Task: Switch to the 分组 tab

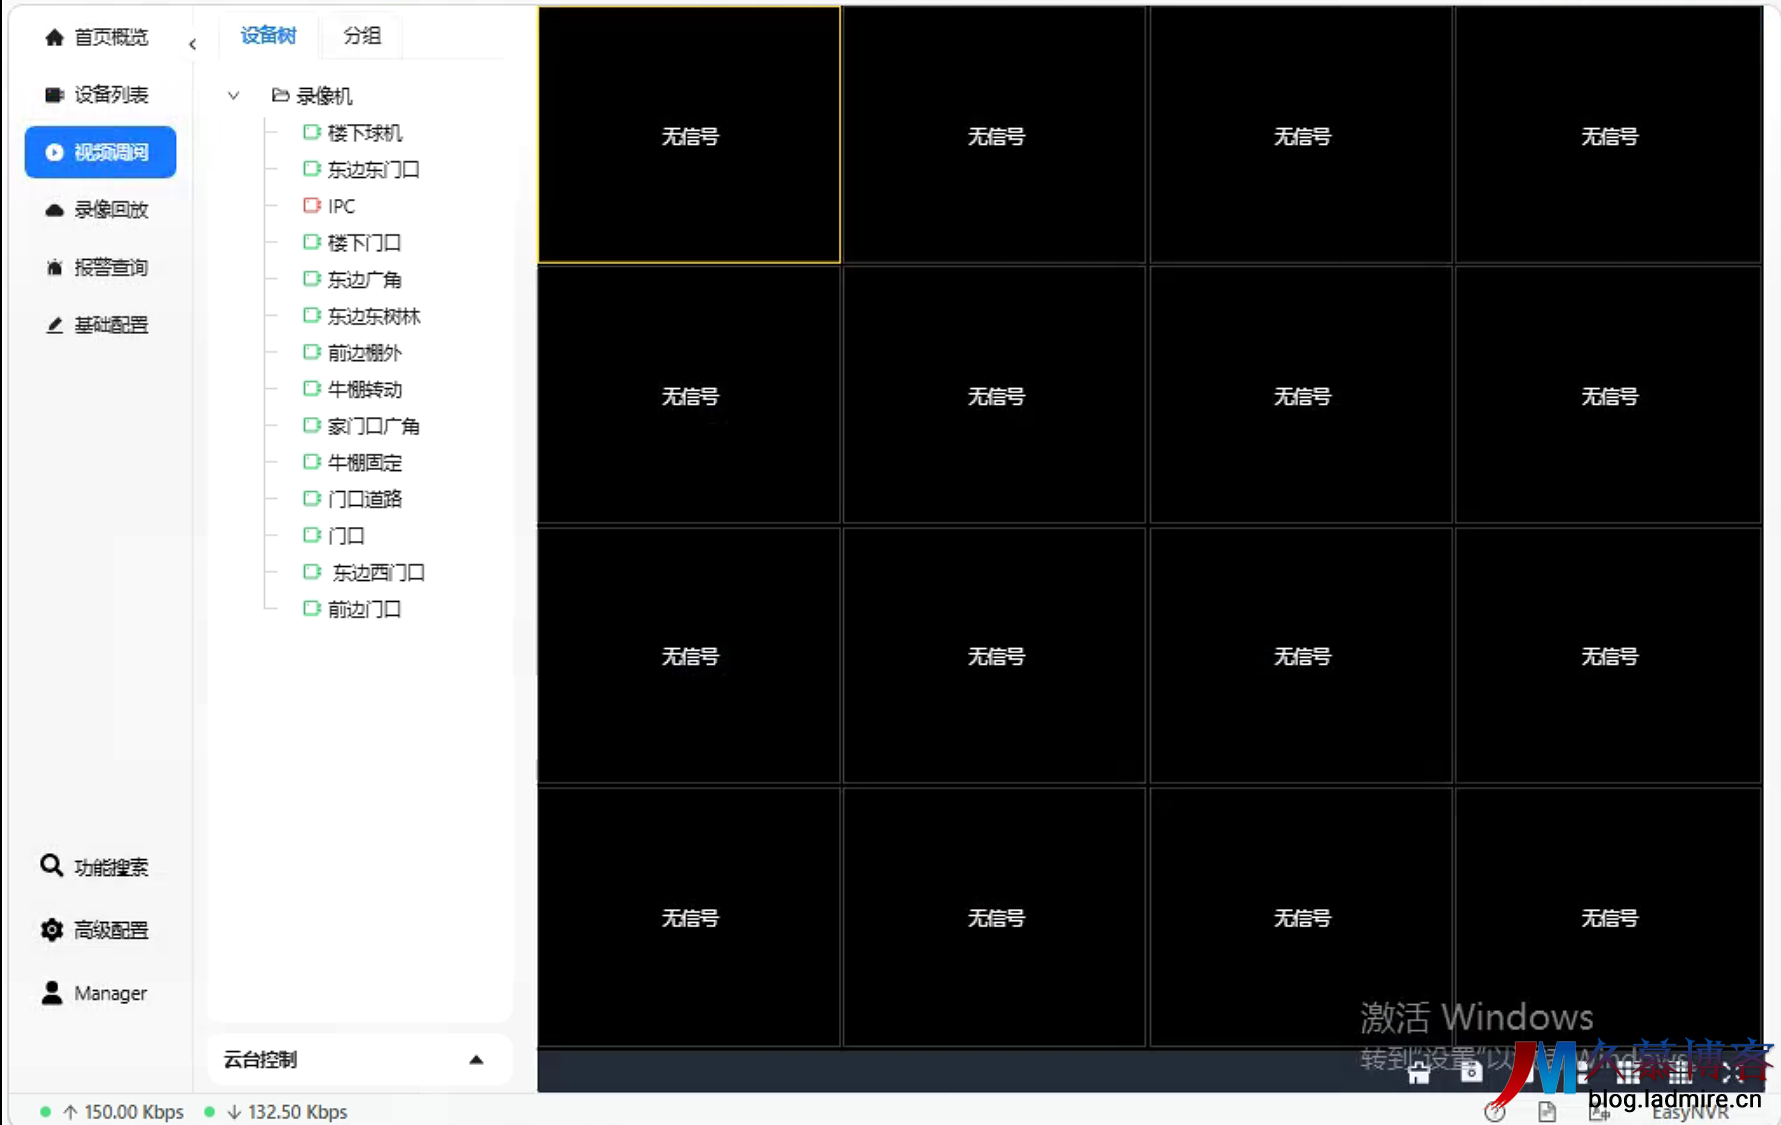Action: point(362,36)
